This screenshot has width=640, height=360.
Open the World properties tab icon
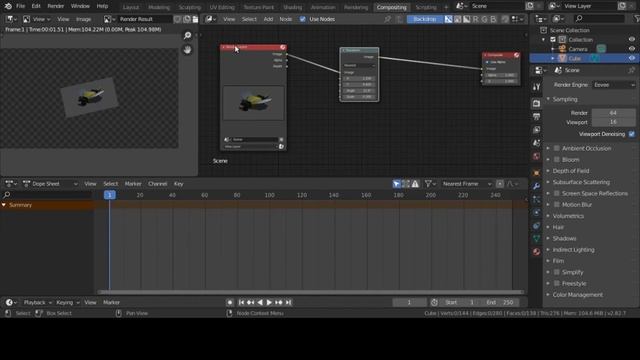coord(536,156)
